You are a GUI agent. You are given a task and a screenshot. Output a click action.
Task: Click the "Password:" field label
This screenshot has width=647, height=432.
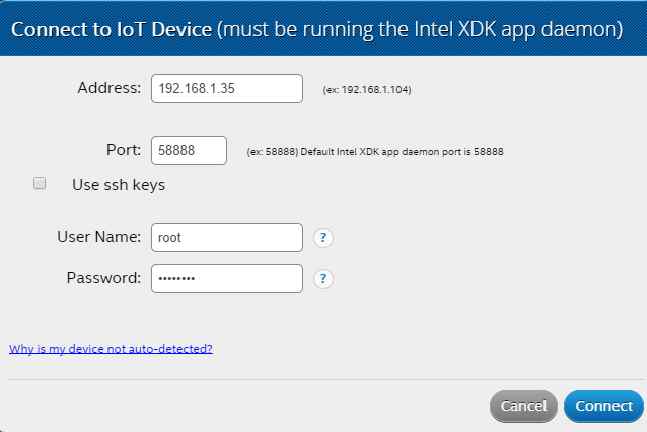[104, 278]
